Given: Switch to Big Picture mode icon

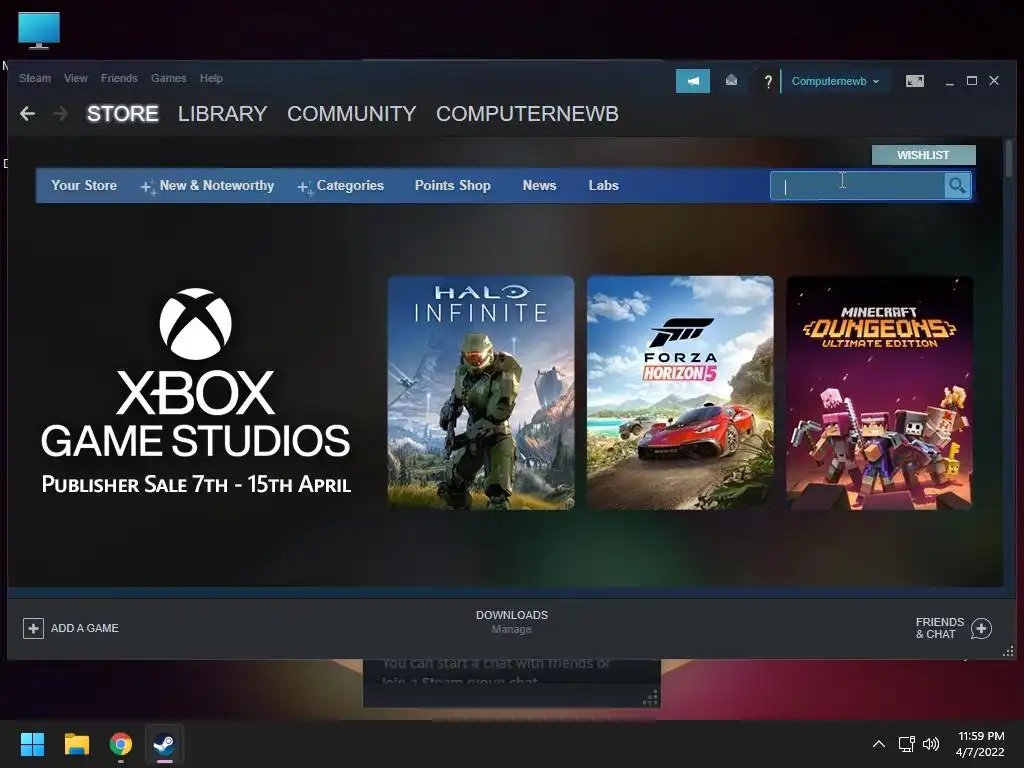Looking at the screenshot, I should 914,81.
